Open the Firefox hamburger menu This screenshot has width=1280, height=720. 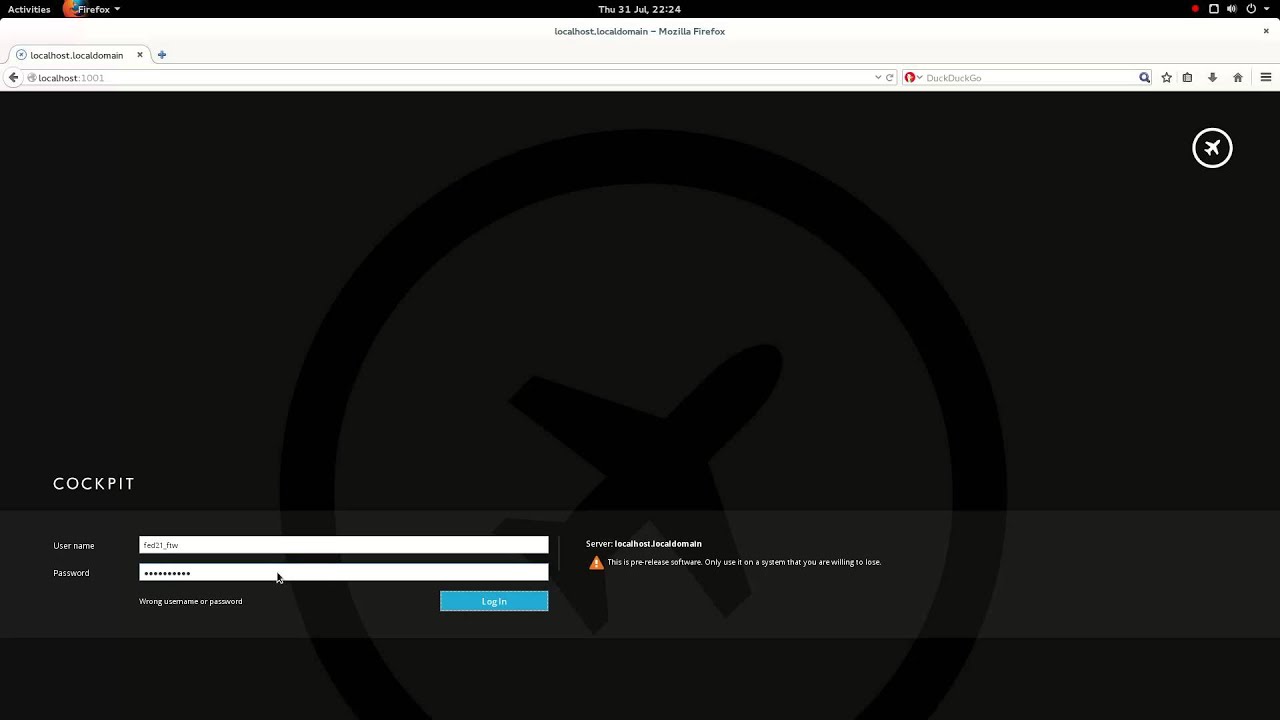(x=1265, y=77)
